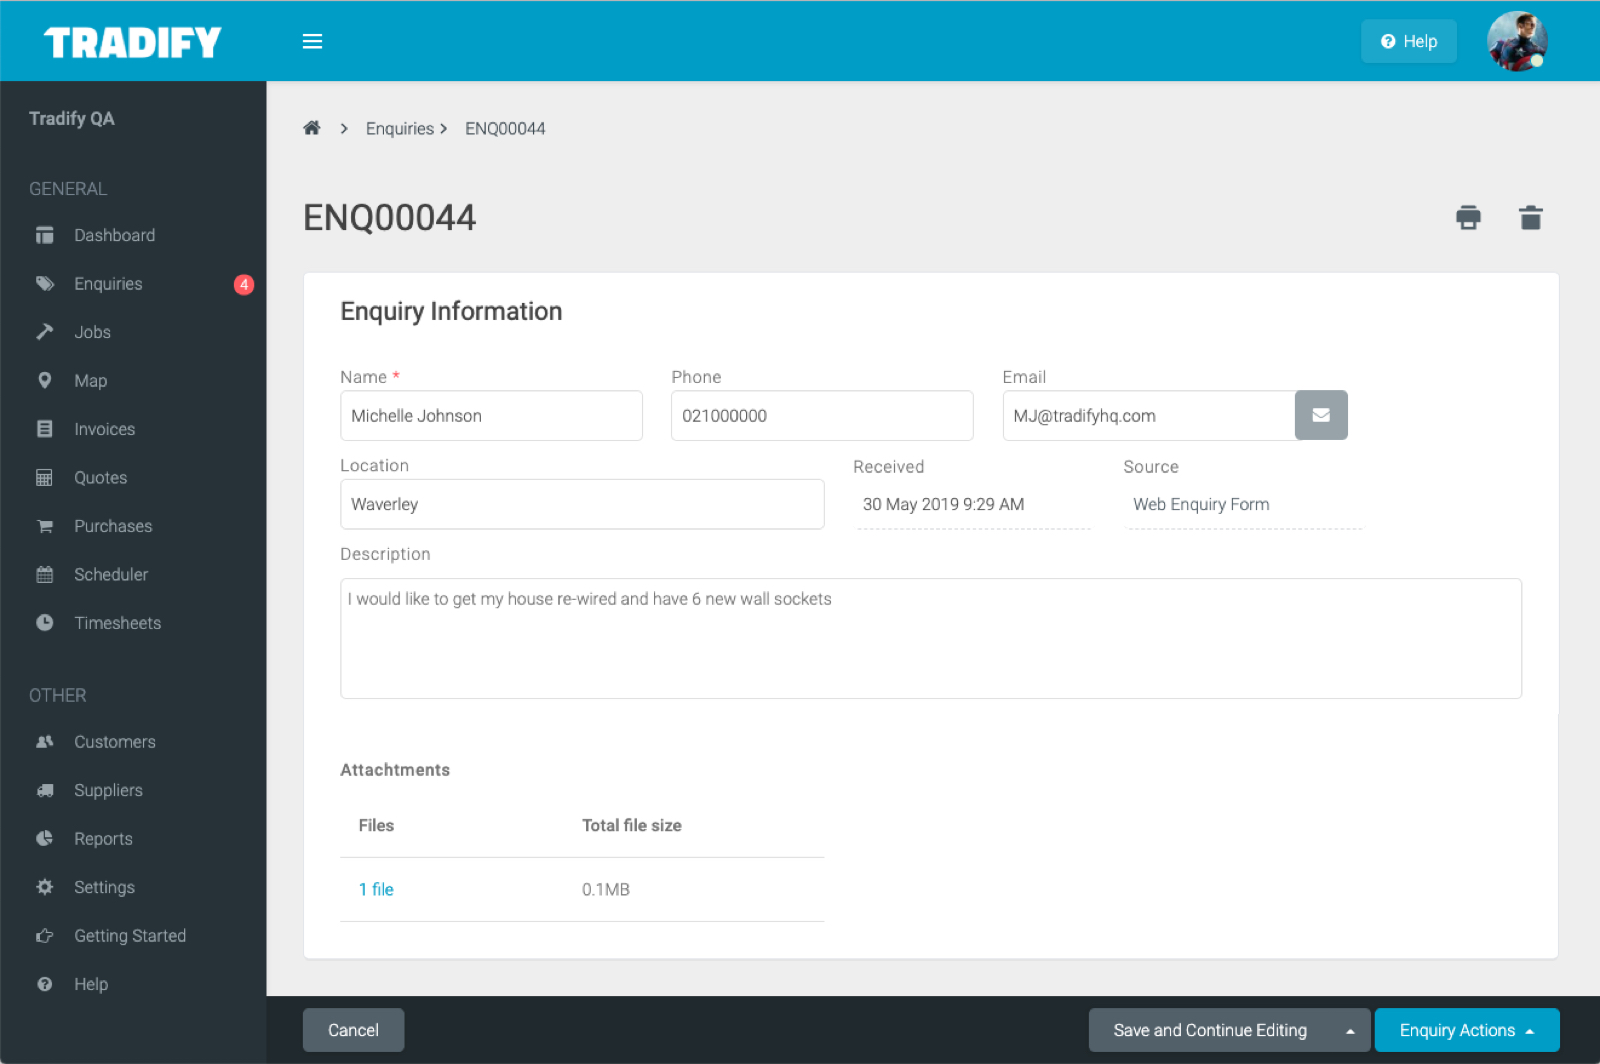
Task: Click the Received date value
Action: (x=943, y=504)
